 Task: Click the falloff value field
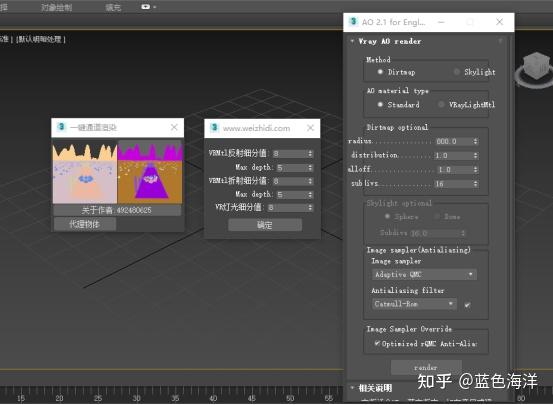[x=454, y=170]
